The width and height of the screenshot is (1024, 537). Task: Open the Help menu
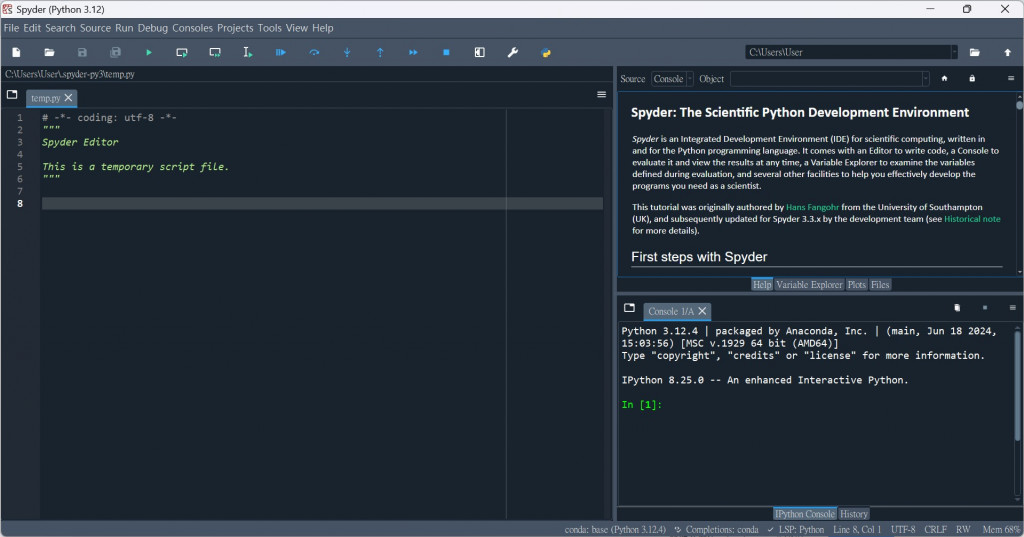[323, 28]
